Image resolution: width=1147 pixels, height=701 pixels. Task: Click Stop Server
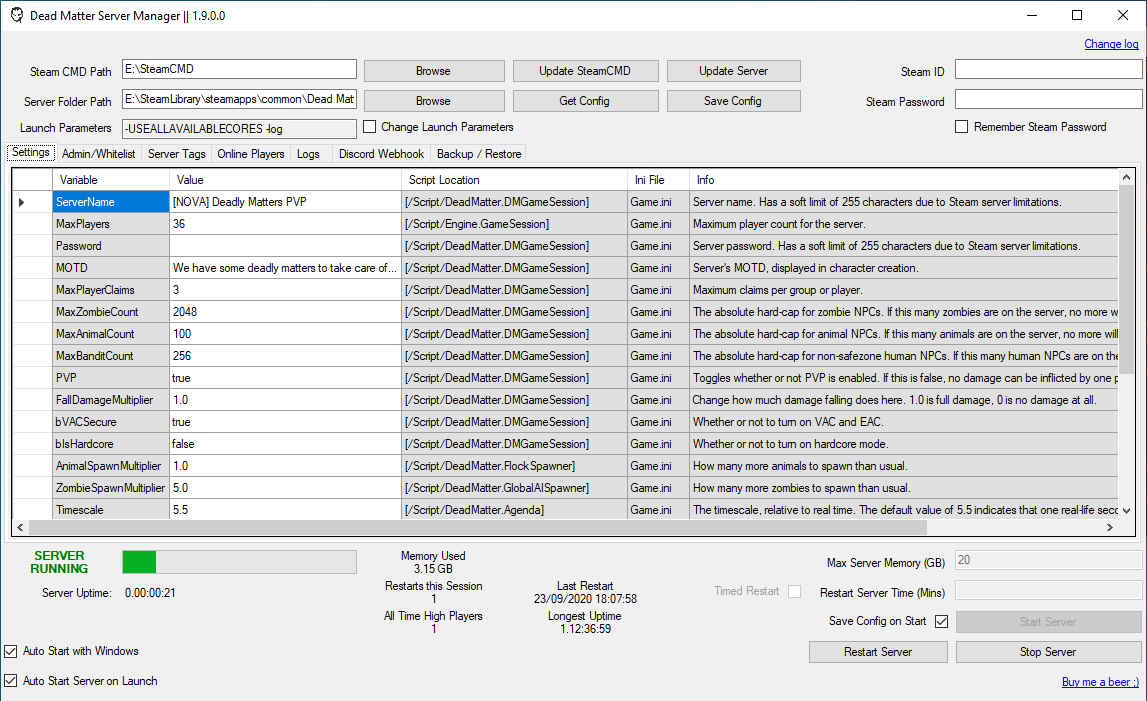click(1047, 651)
